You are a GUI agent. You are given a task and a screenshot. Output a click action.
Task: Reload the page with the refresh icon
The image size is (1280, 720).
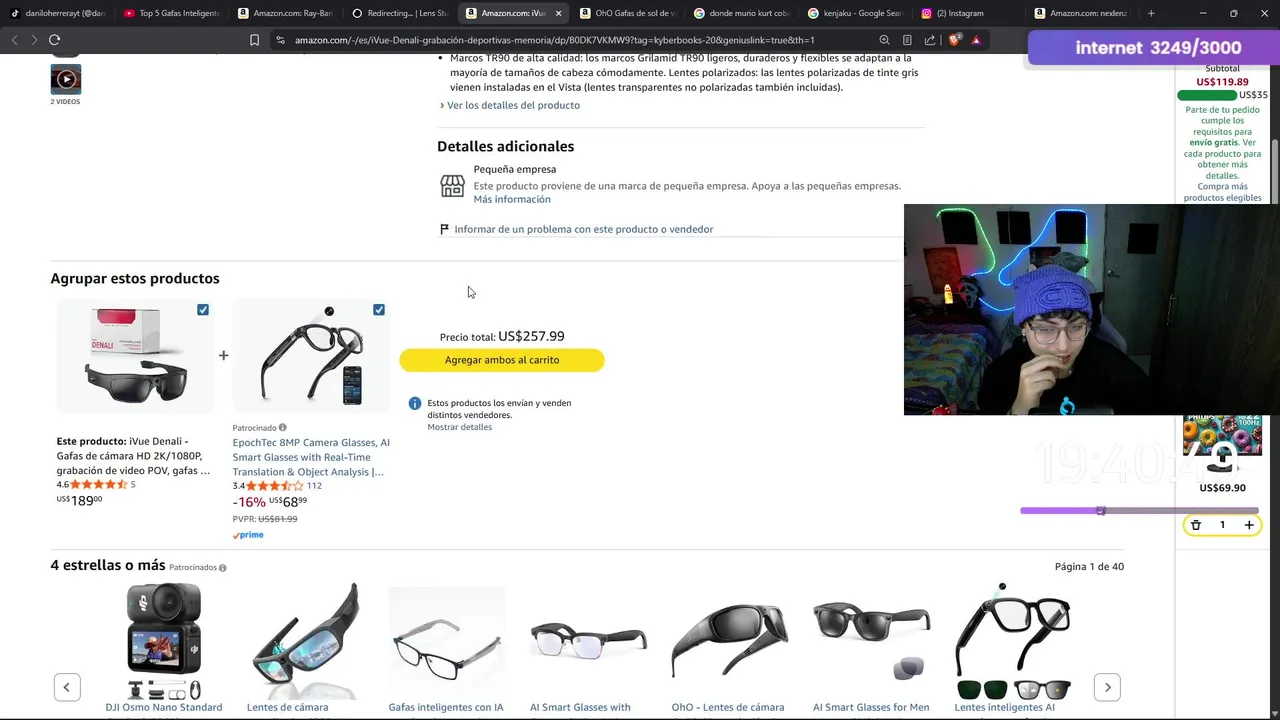(x=54, y=40)
